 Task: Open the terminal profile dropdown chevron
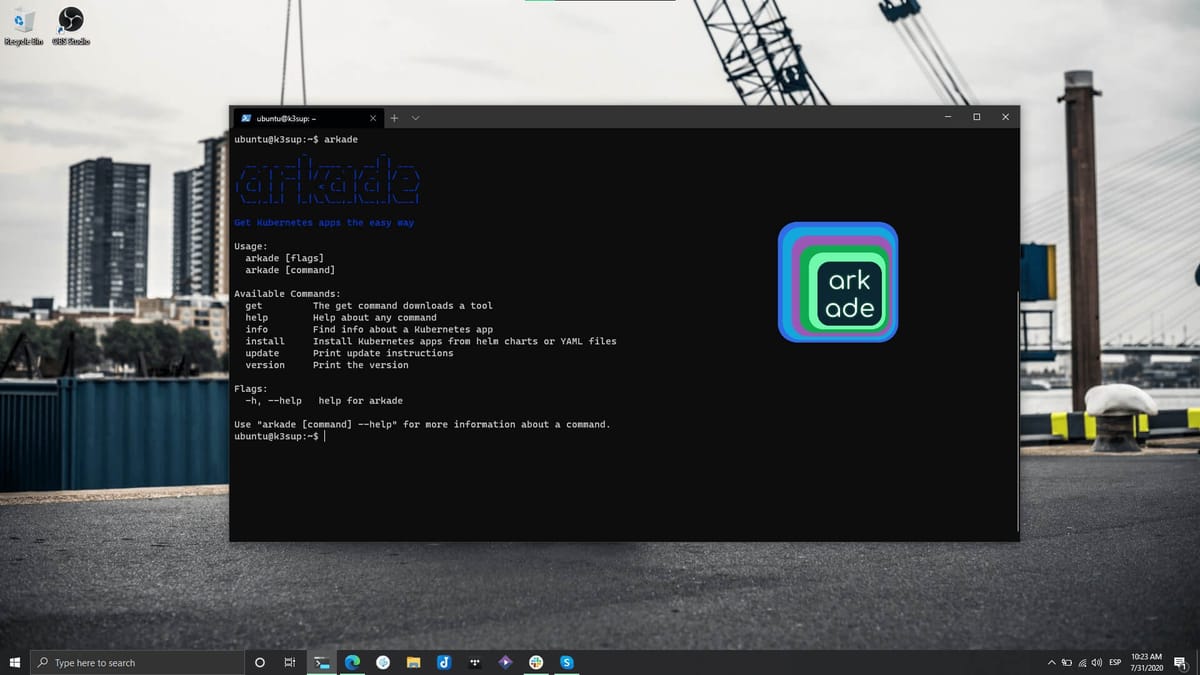pyautogui.click(x=415, y=118)
